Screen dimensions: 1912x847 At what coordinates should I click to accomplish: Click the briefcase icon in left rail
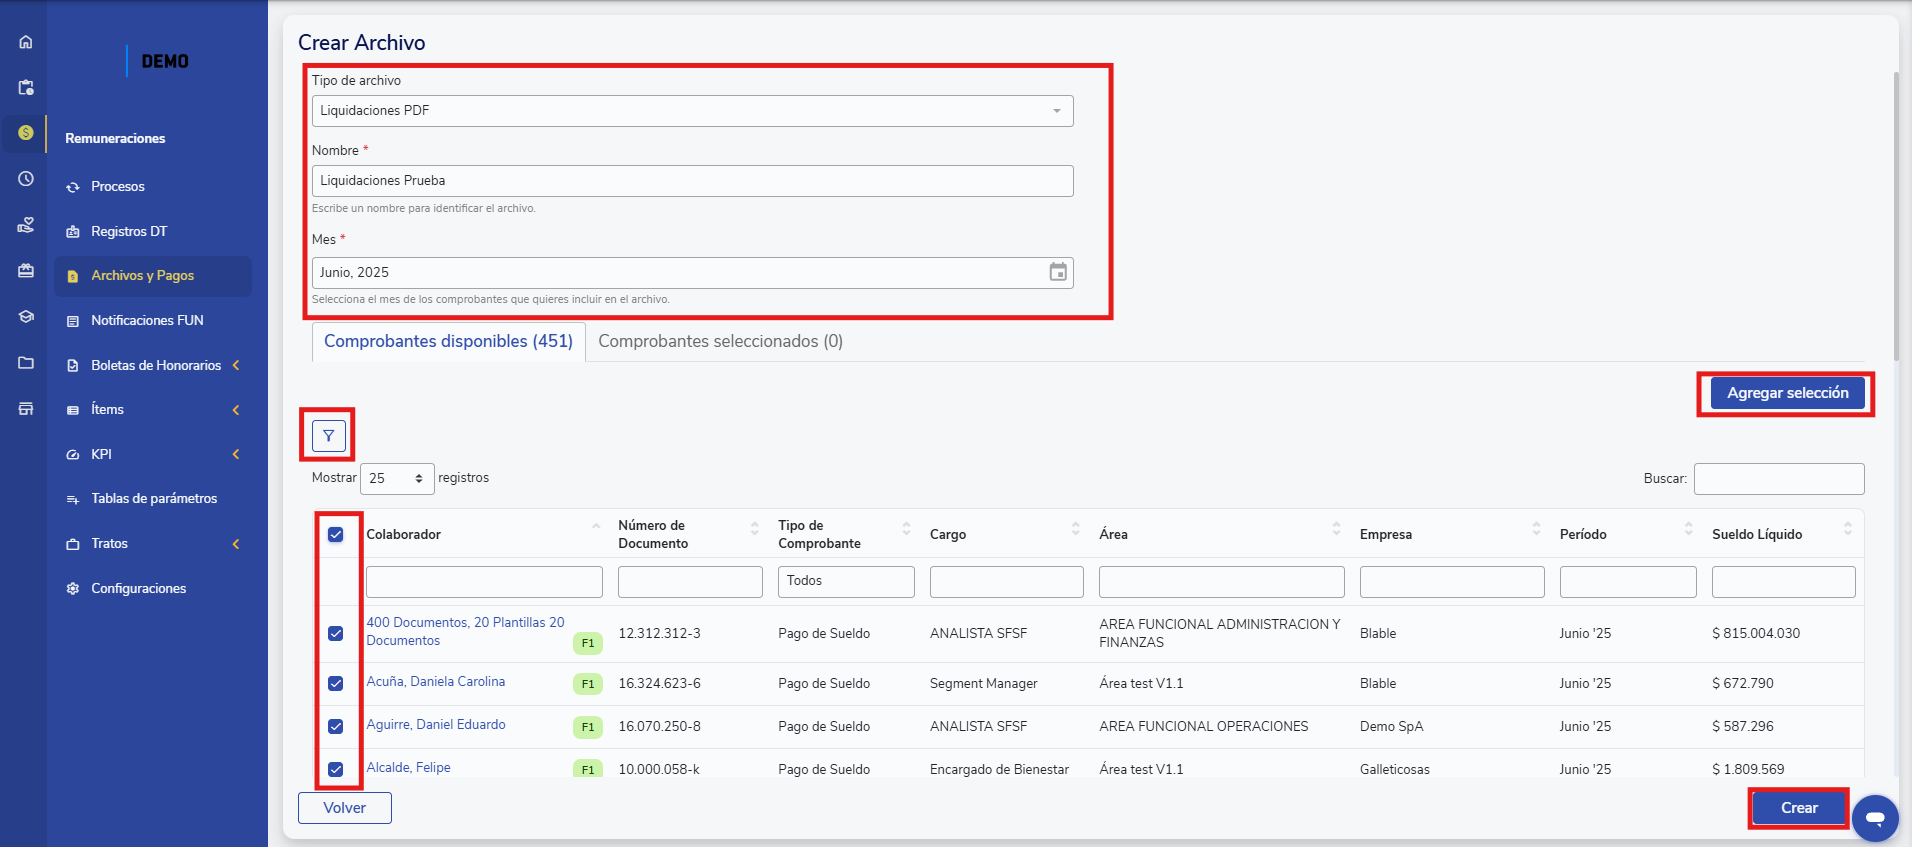[x=26, y=271]
